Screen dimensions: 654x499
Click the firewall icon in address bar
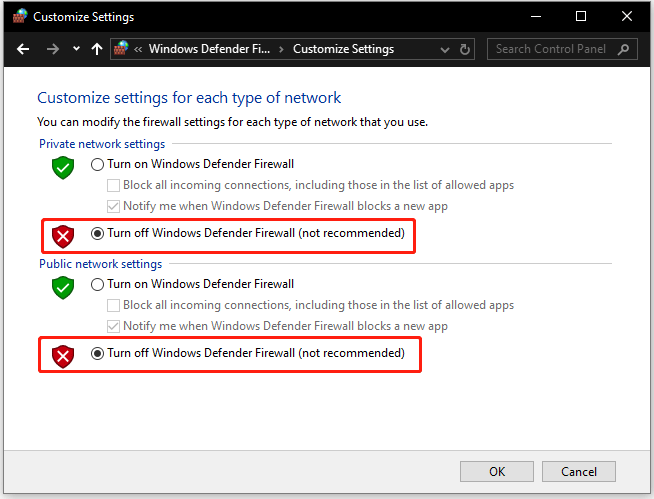[x=122, y=48]
